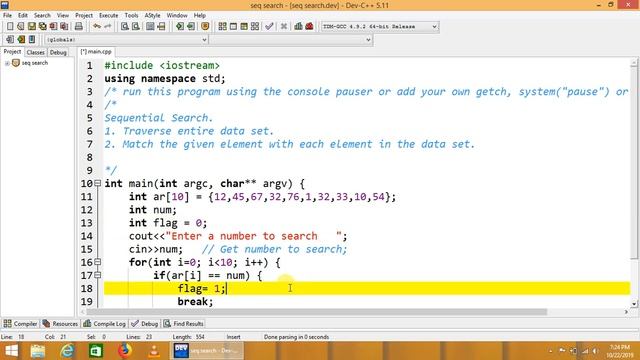Switch to the Classes side tab

coord(36,52)
